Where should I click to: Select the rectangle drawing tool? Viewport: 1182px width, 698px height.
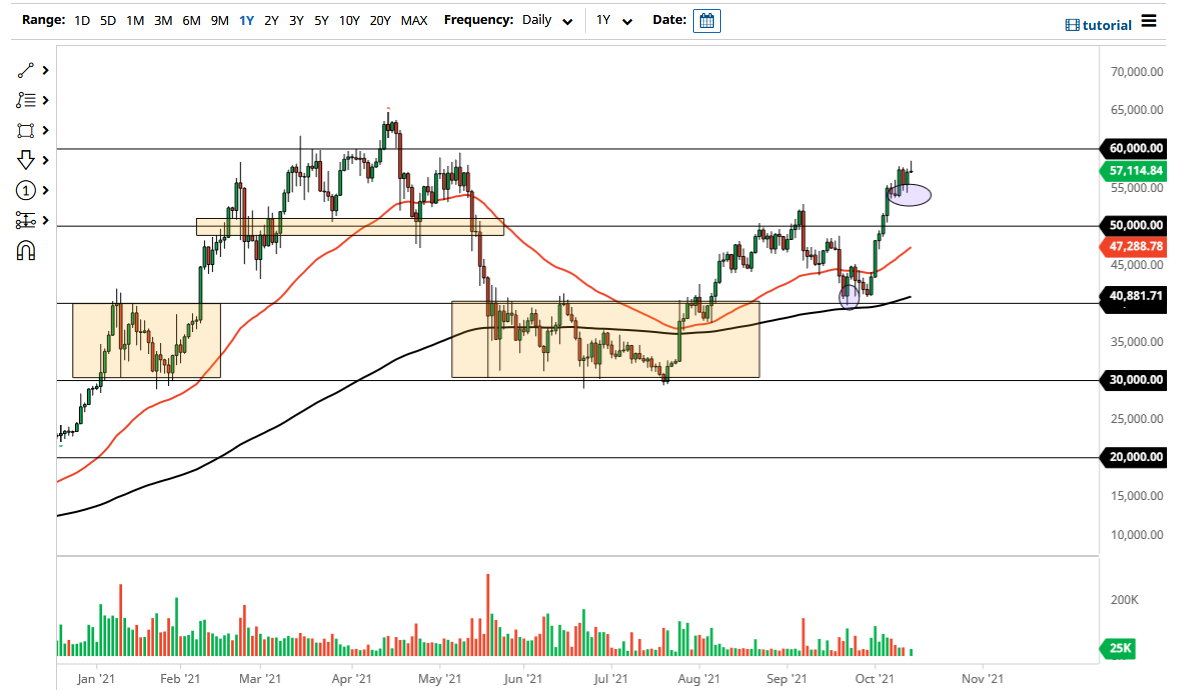25,130
